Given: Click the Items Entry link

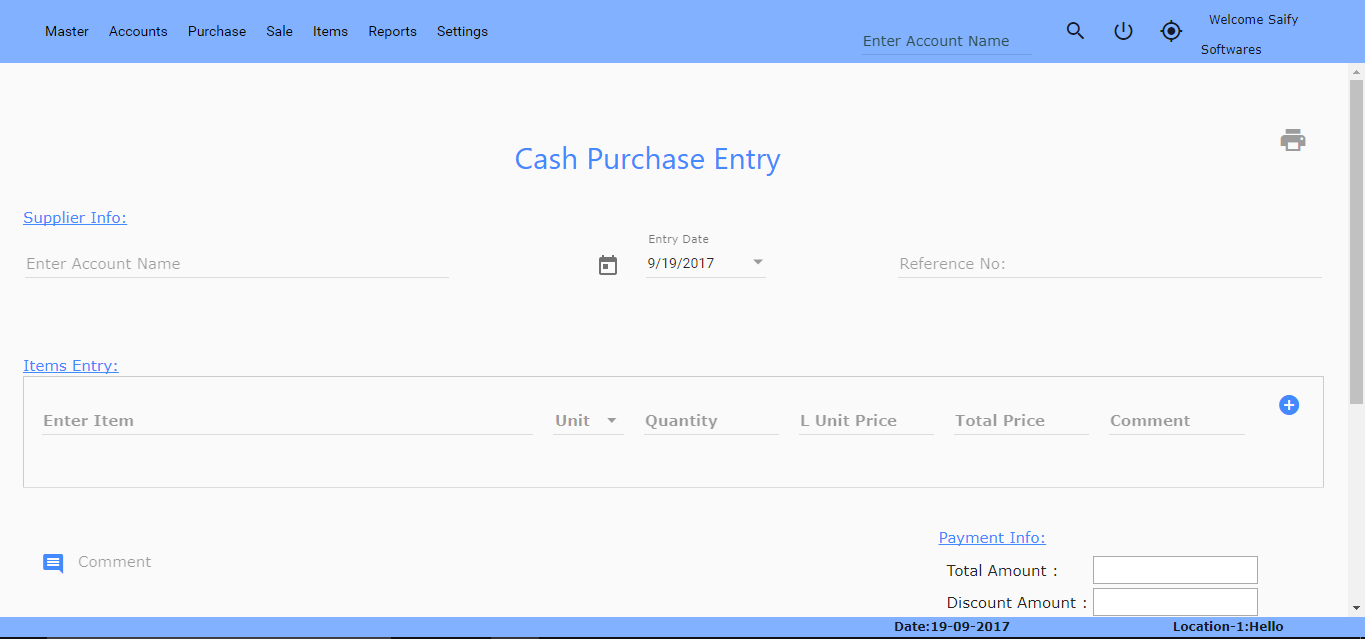Looking at the screenshot, I should [x=70, y=366].
